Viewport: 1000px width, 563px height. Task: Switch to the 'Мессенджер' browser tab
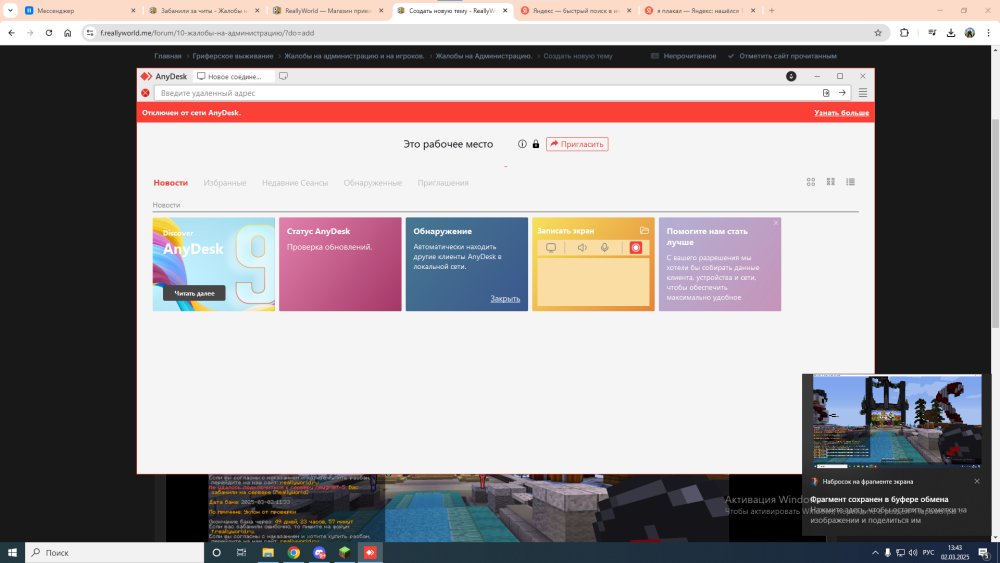79,10
